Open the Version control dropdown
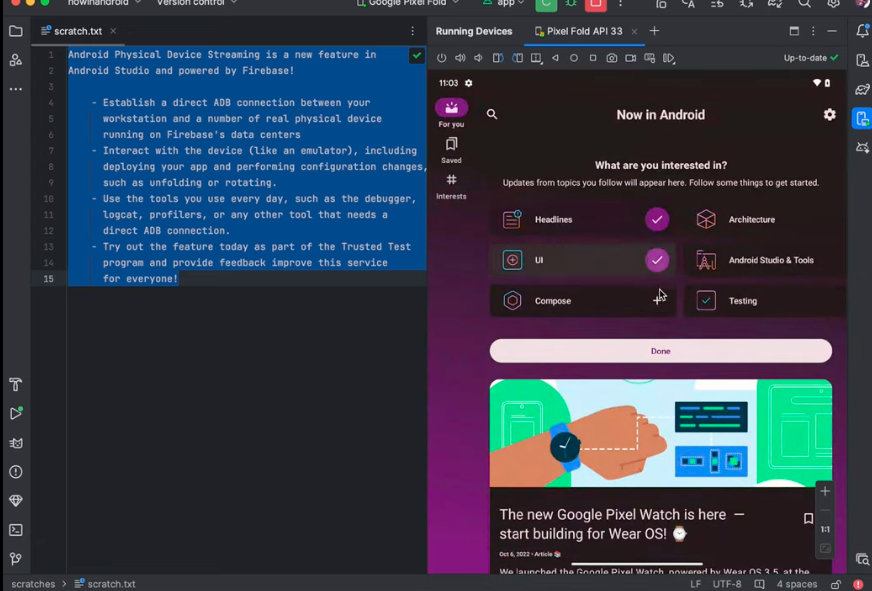 click(x=197, y=3)
